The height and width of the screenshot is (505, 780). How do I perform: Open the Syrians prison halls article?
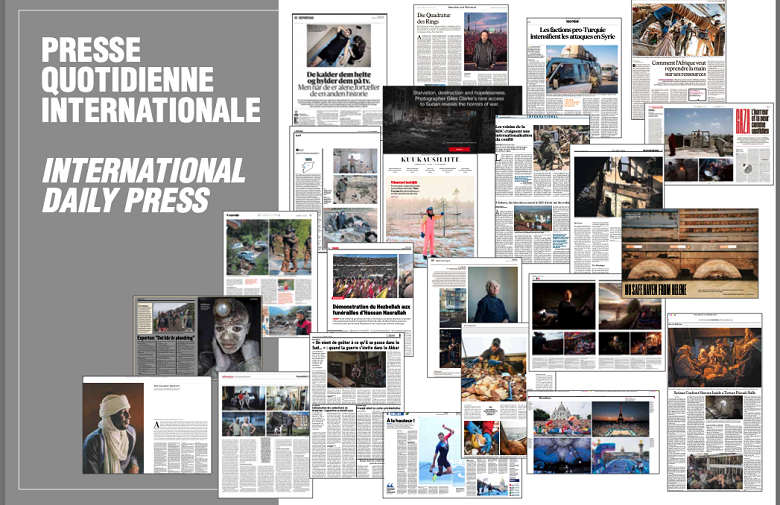pos(714,400)
